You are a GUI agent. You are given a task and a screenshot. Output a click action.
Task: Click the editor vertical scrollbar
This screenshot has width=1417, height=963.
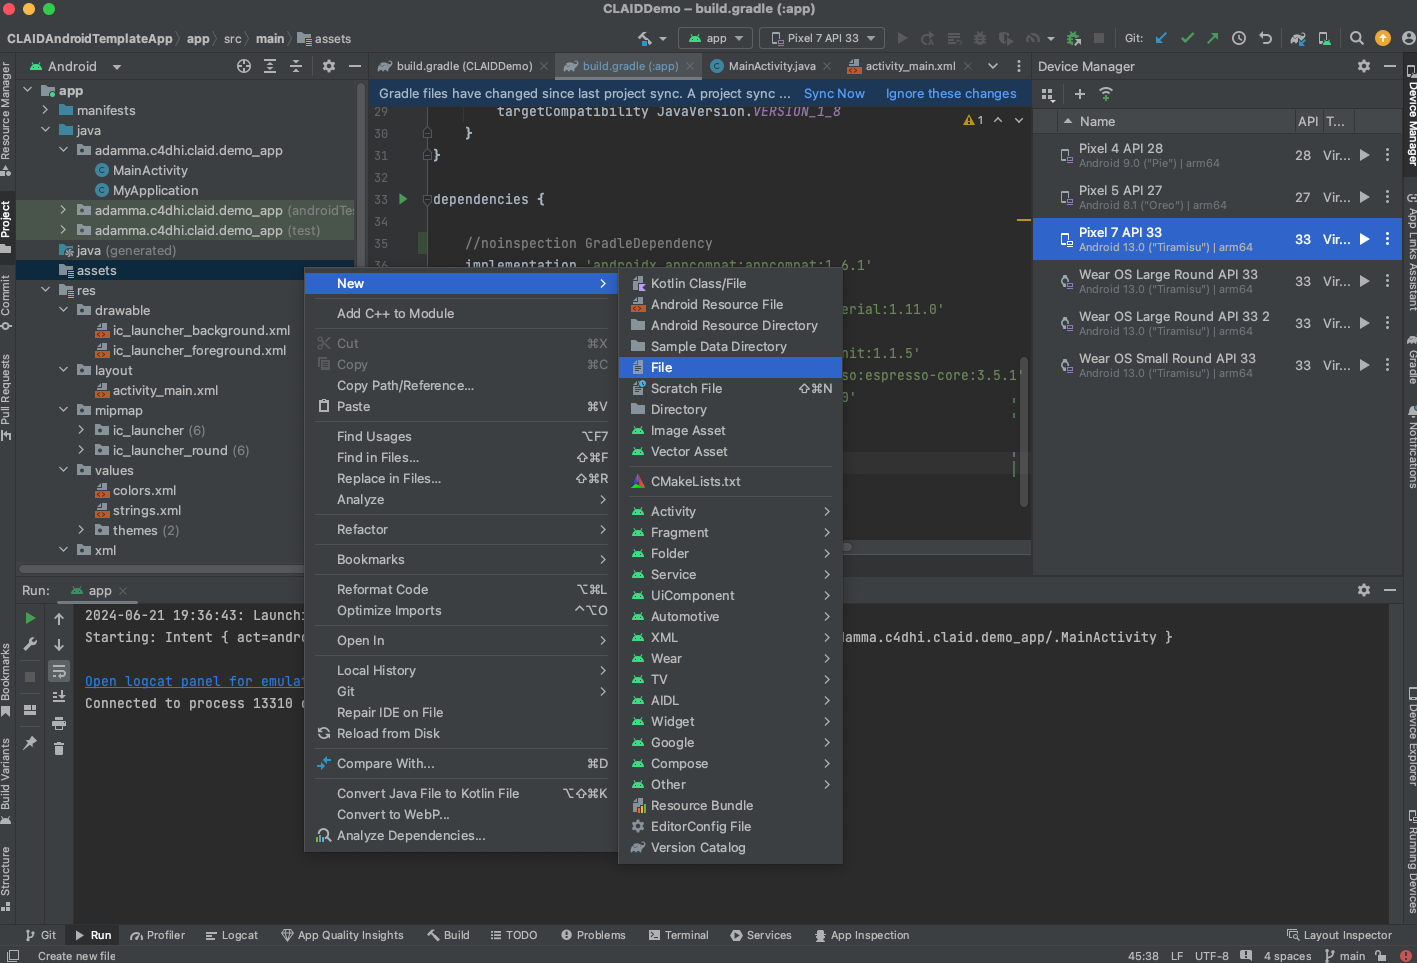(x=1023, y=430)
